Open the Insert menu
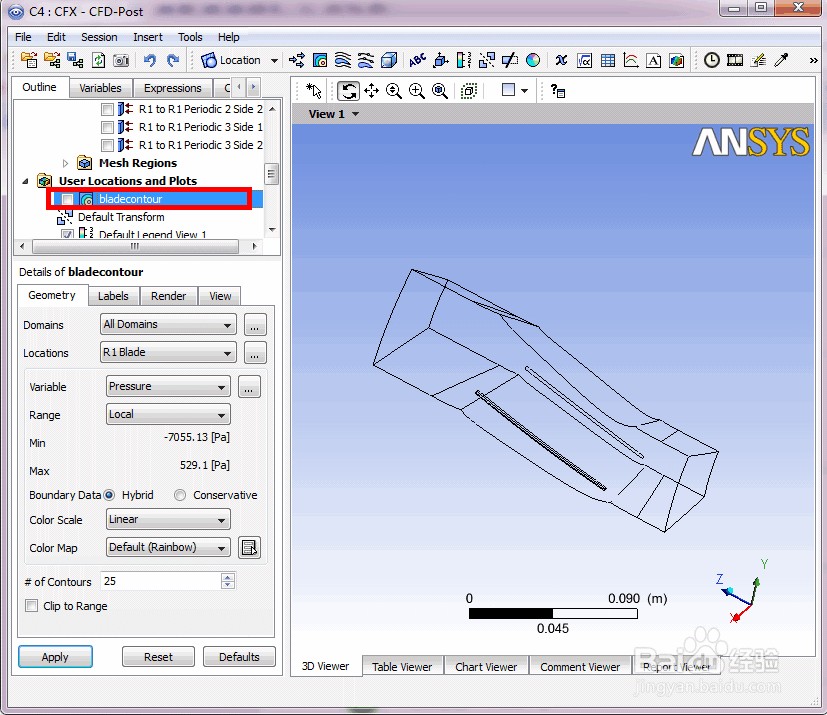Viewport: 827px width, 715px height. pyautogui.click(x=148, y=37)
